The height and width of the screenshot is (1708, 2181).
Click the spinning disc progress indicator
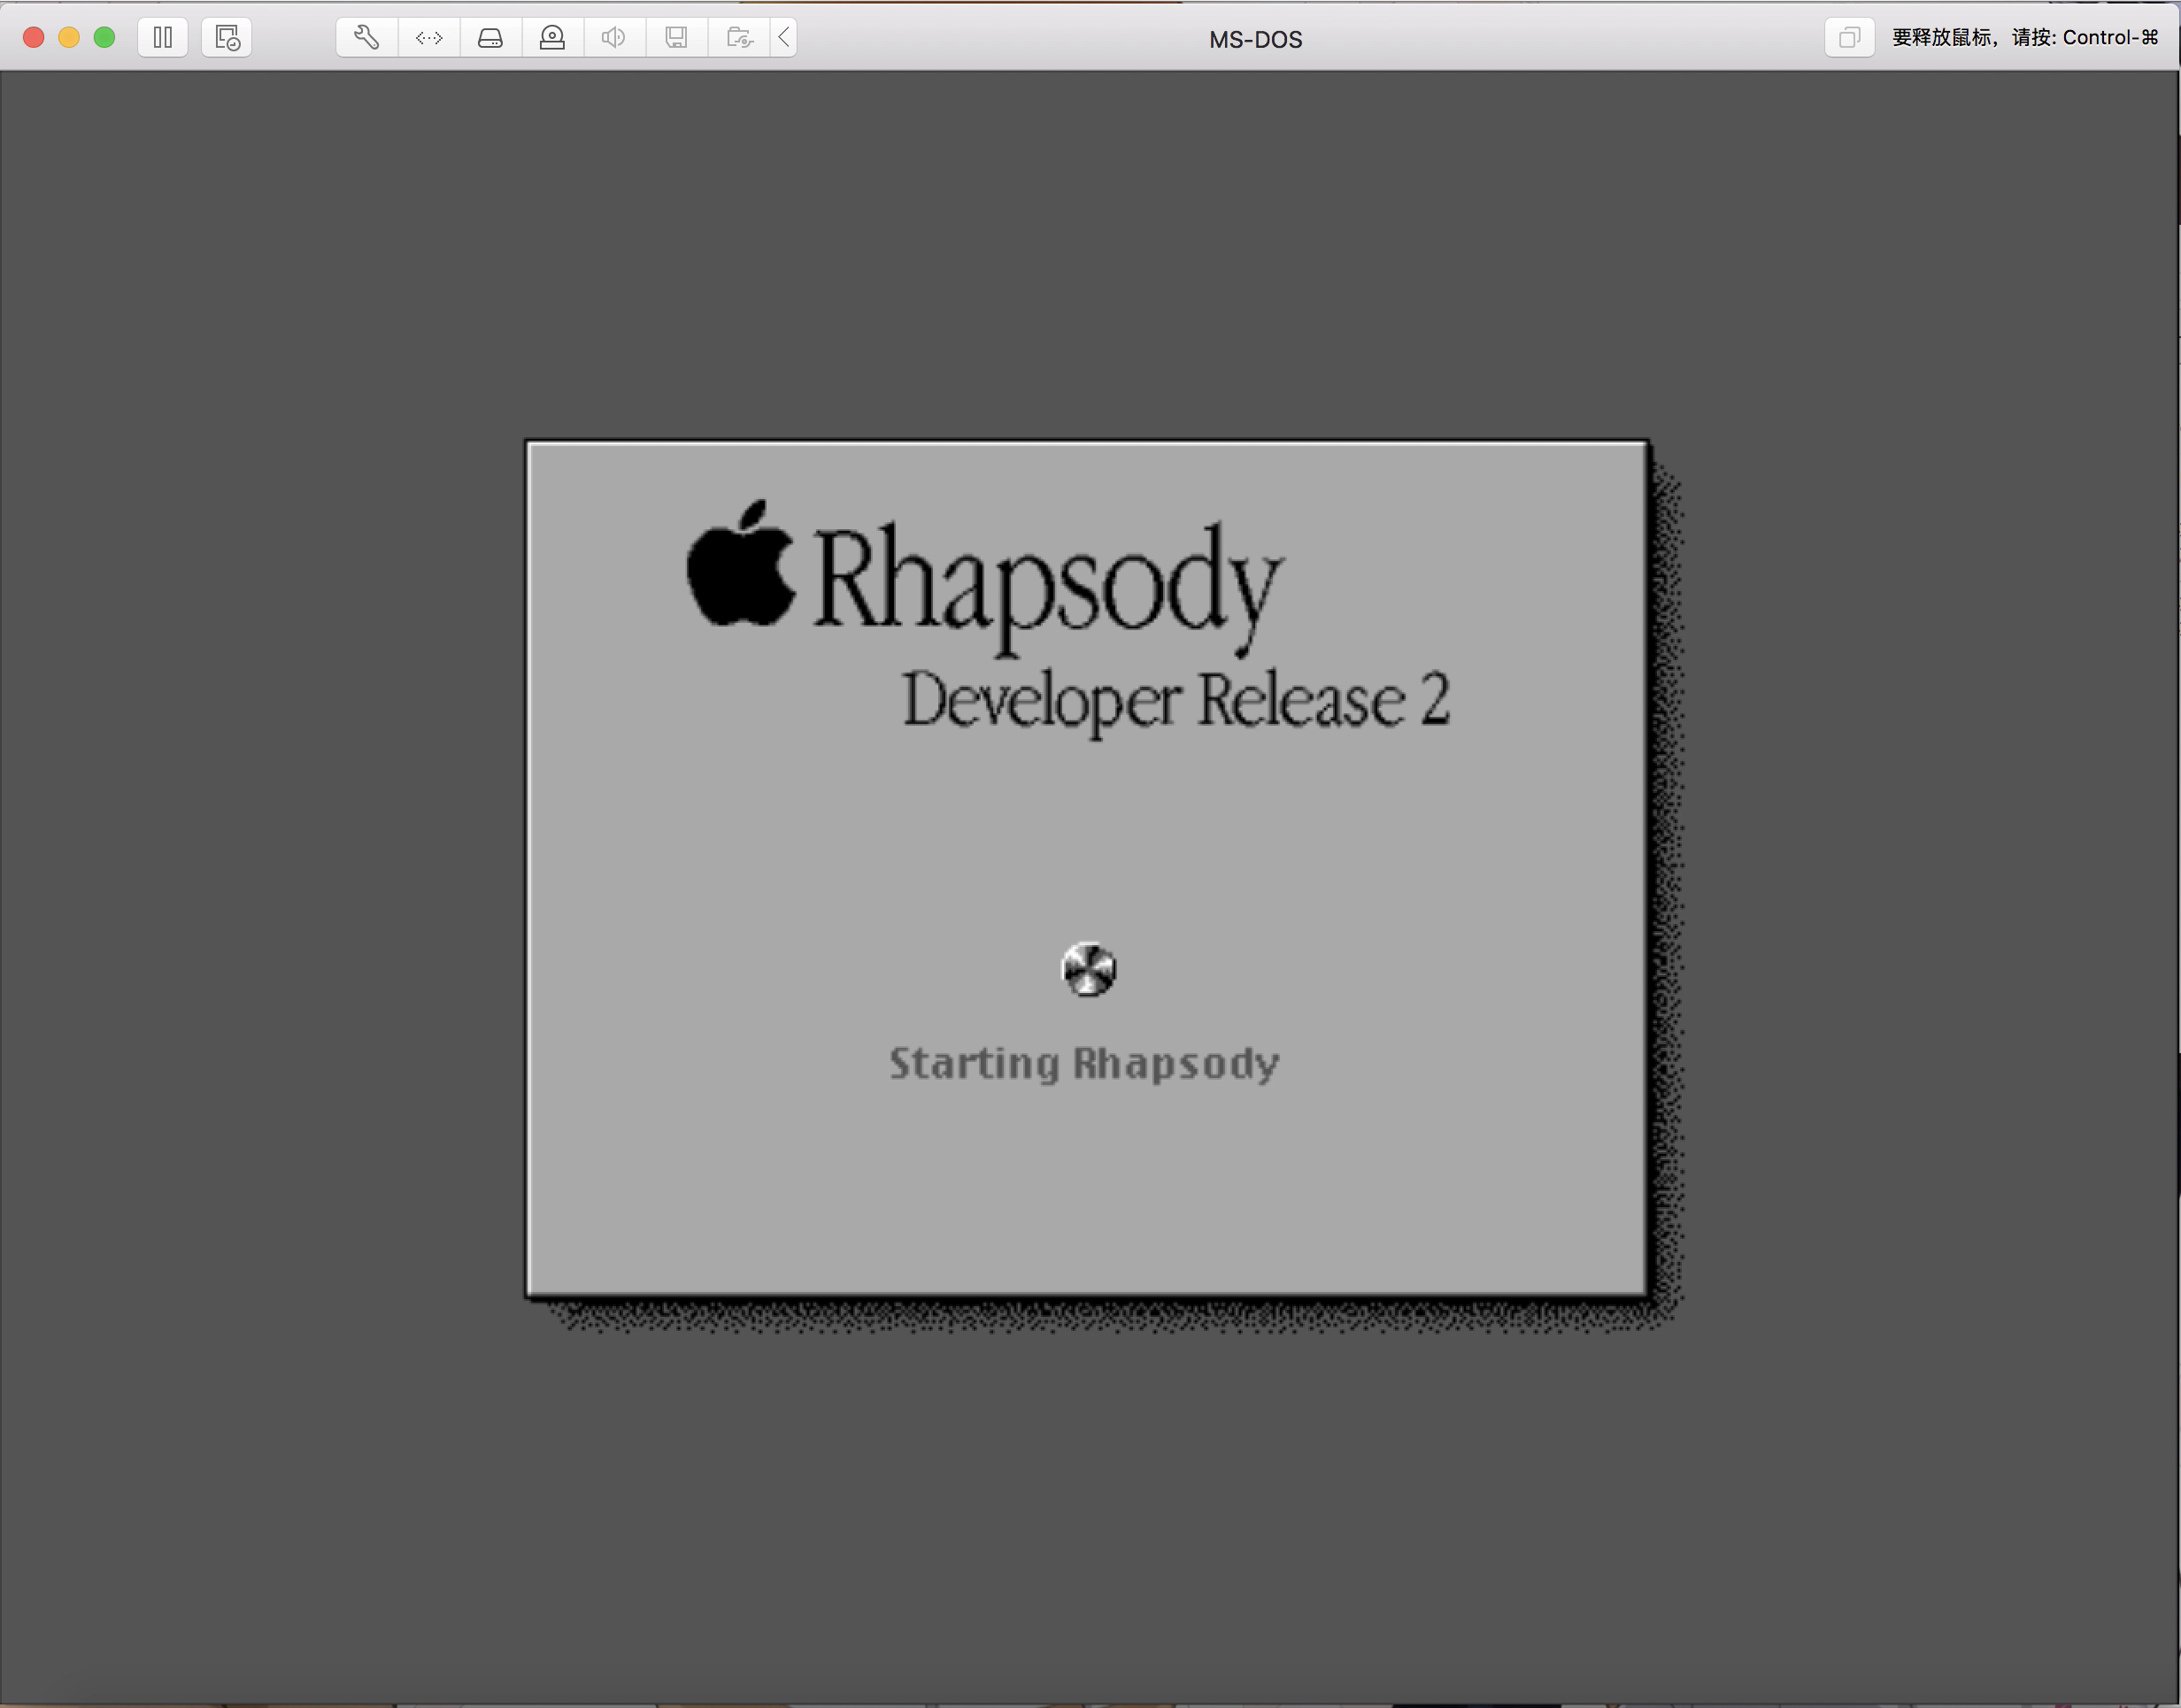(1089, 969)
